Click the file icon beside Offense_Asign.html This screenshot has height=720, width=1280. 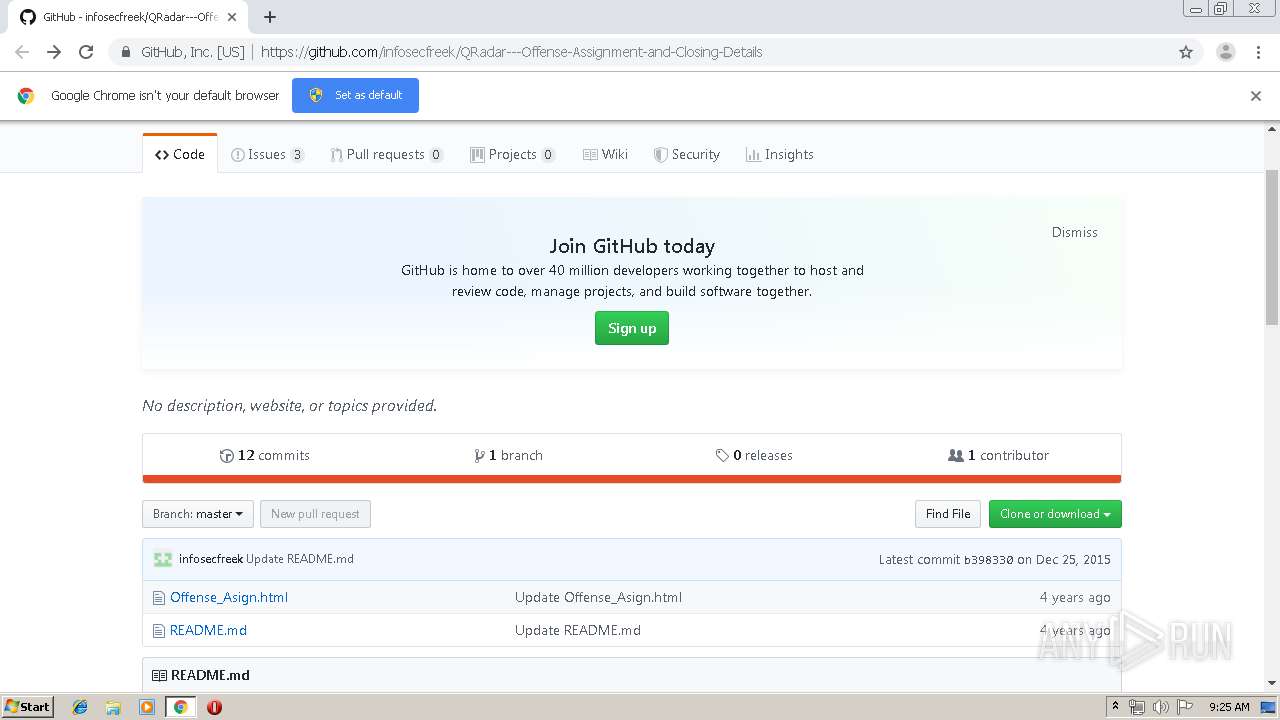click(158, 598)
